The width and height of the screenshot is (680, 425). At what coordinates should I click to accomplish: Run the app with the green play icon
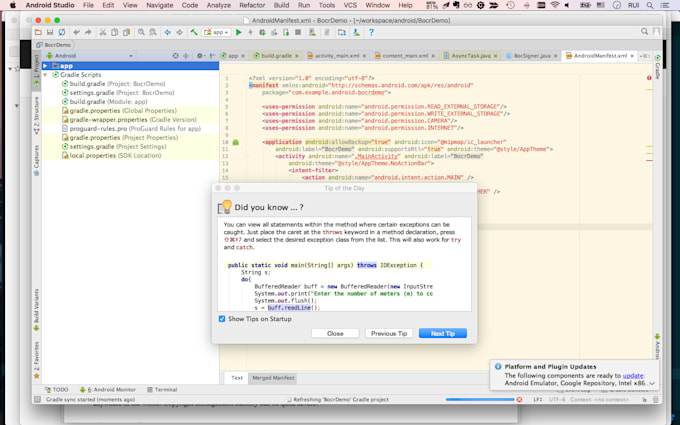point(239,33)
